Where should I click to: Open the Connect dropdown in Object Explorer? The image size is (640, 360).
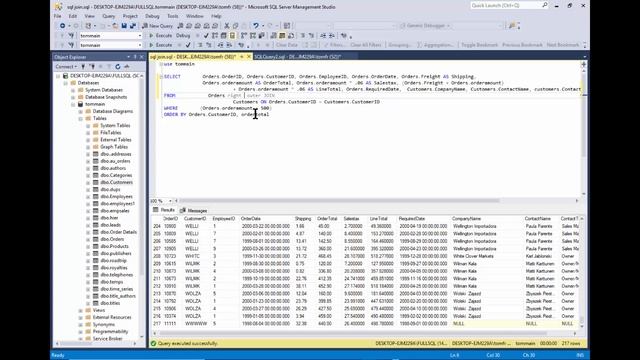pos(66,67)
